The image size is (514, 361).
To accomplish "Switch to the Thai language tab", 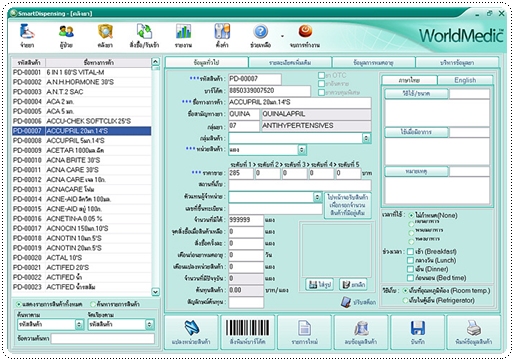I will 409,80.
